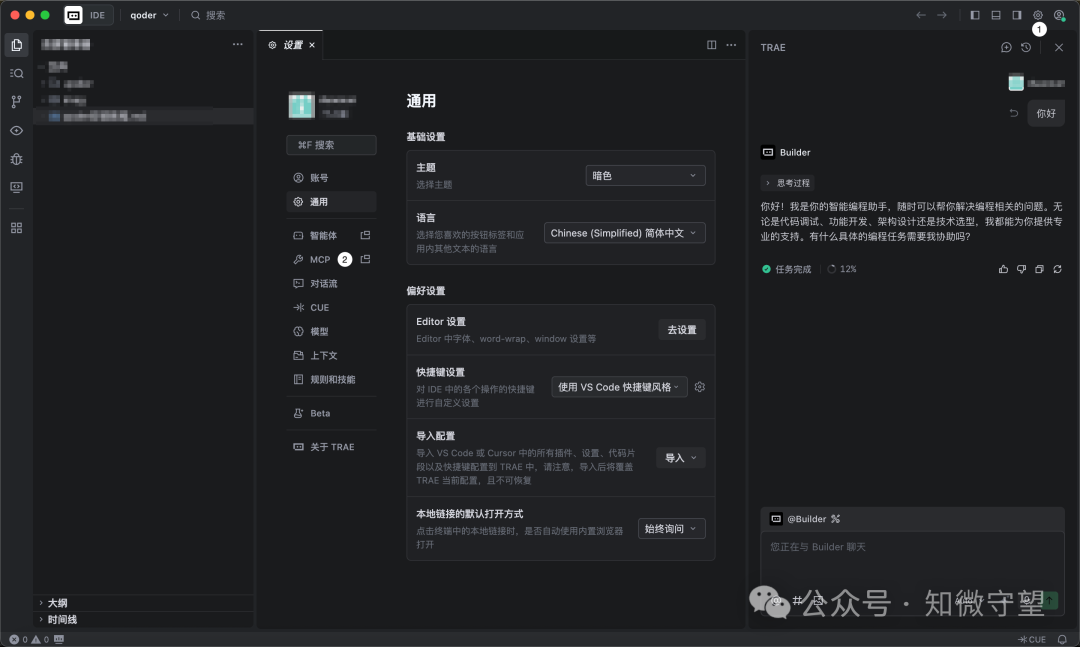Image resolution: width=1080 pixels, height=647 pixels.
Task: Open the 账号 settings section
Action: tap(331, 178)
